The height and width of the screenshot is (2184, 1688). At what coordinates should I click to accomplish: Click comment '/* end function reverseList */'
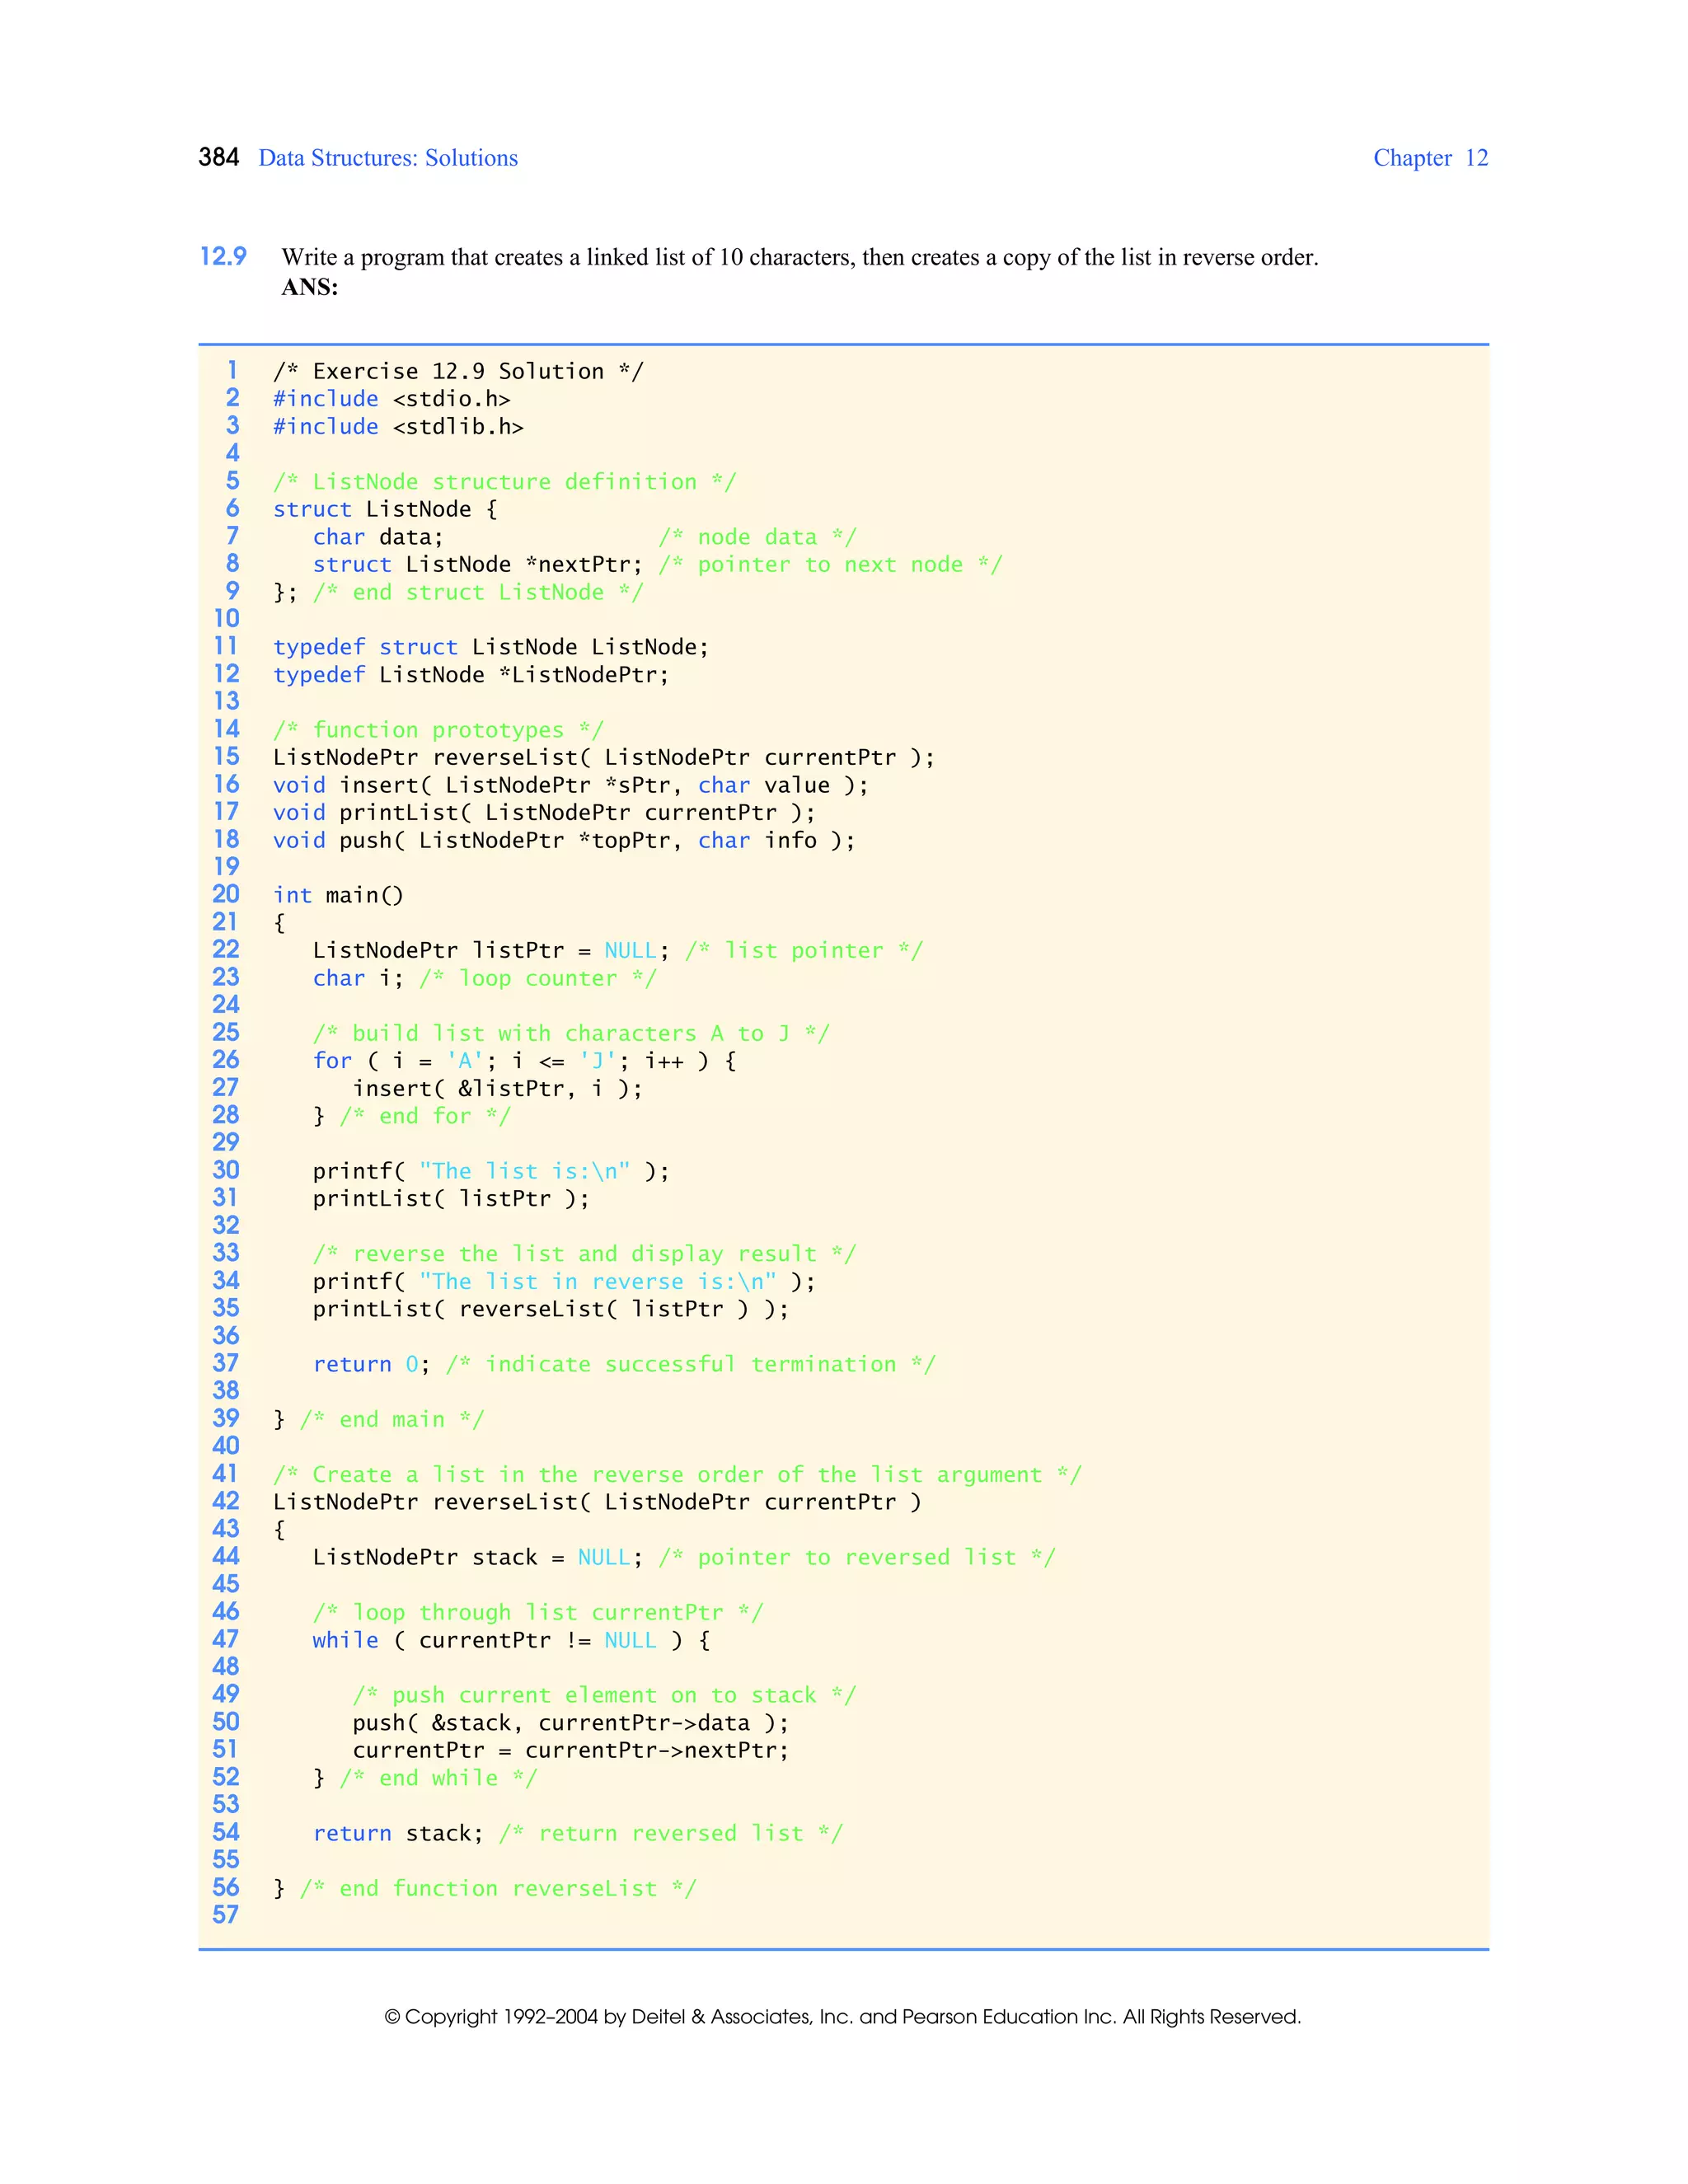click(x=498, y=1889)
